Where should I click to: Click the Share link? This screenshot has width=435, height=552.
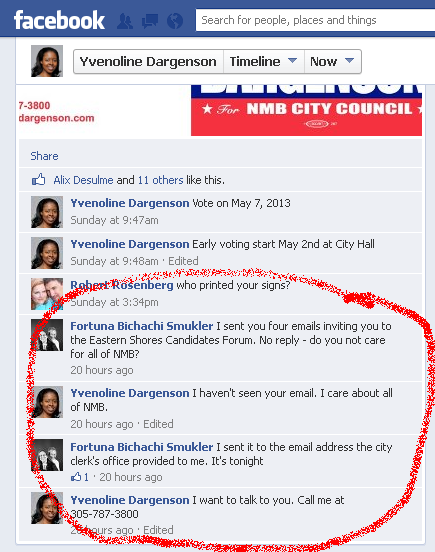tap(44, 156)
